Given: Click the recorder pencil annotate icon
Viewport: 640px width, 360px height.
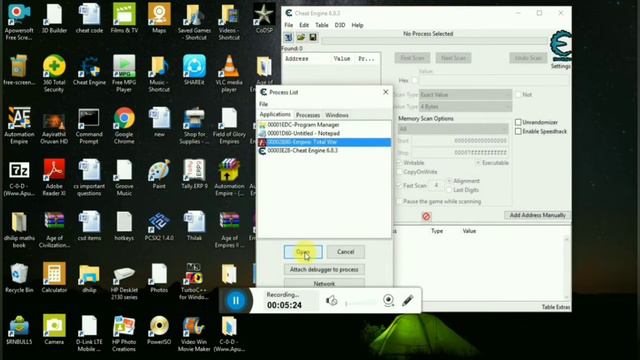Looking at the screenshot, I should point(407,300).
